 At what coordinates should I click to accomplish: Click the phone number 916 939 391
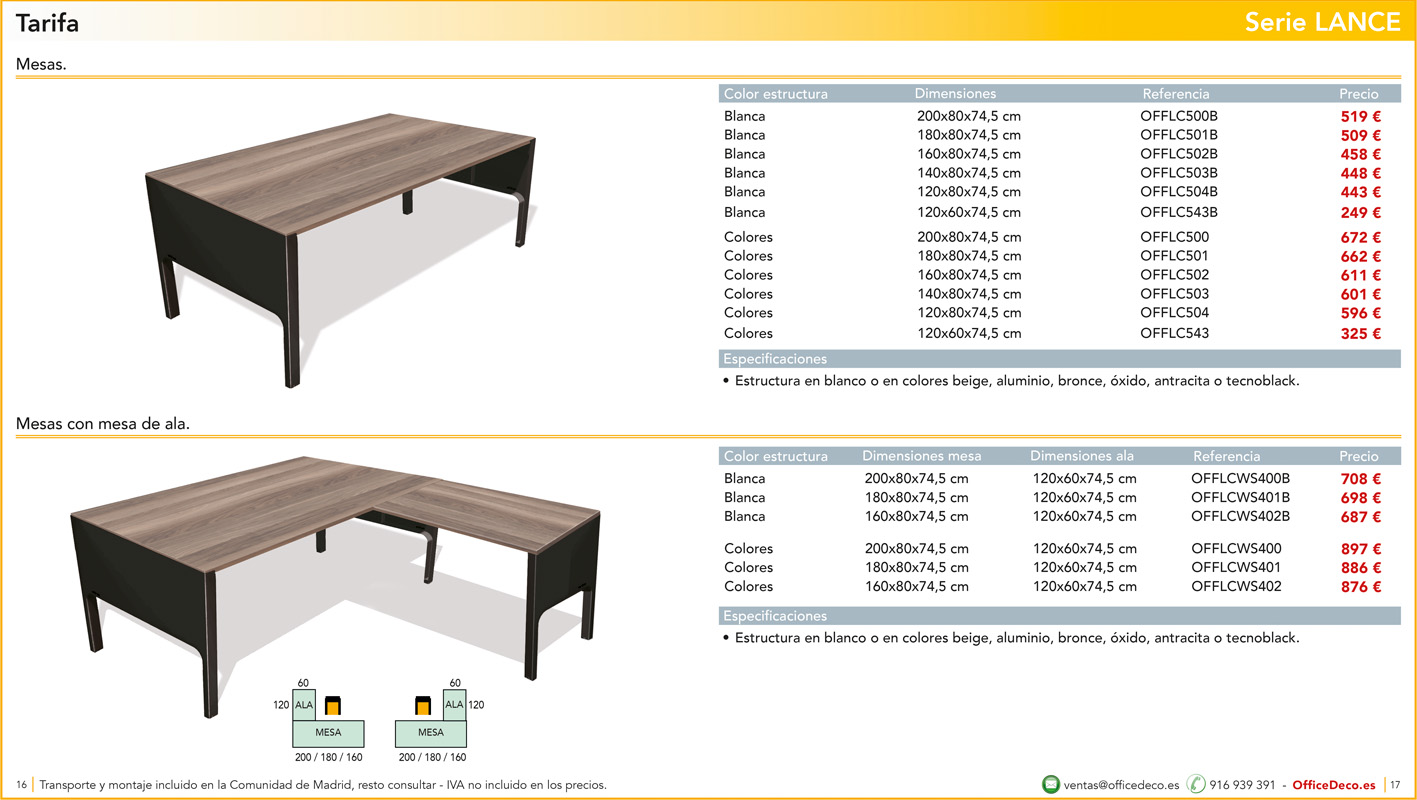(x=1242, y=785)
